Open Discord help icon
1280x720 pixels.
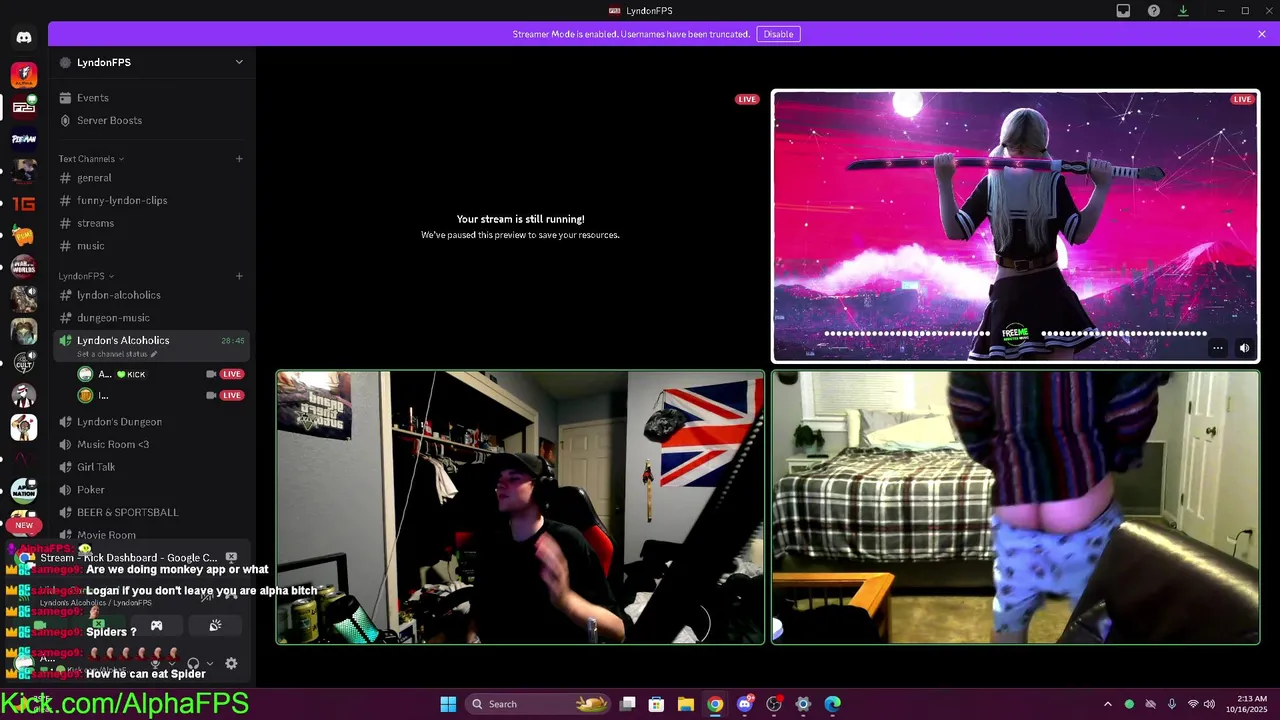[x=1154, y=11]
